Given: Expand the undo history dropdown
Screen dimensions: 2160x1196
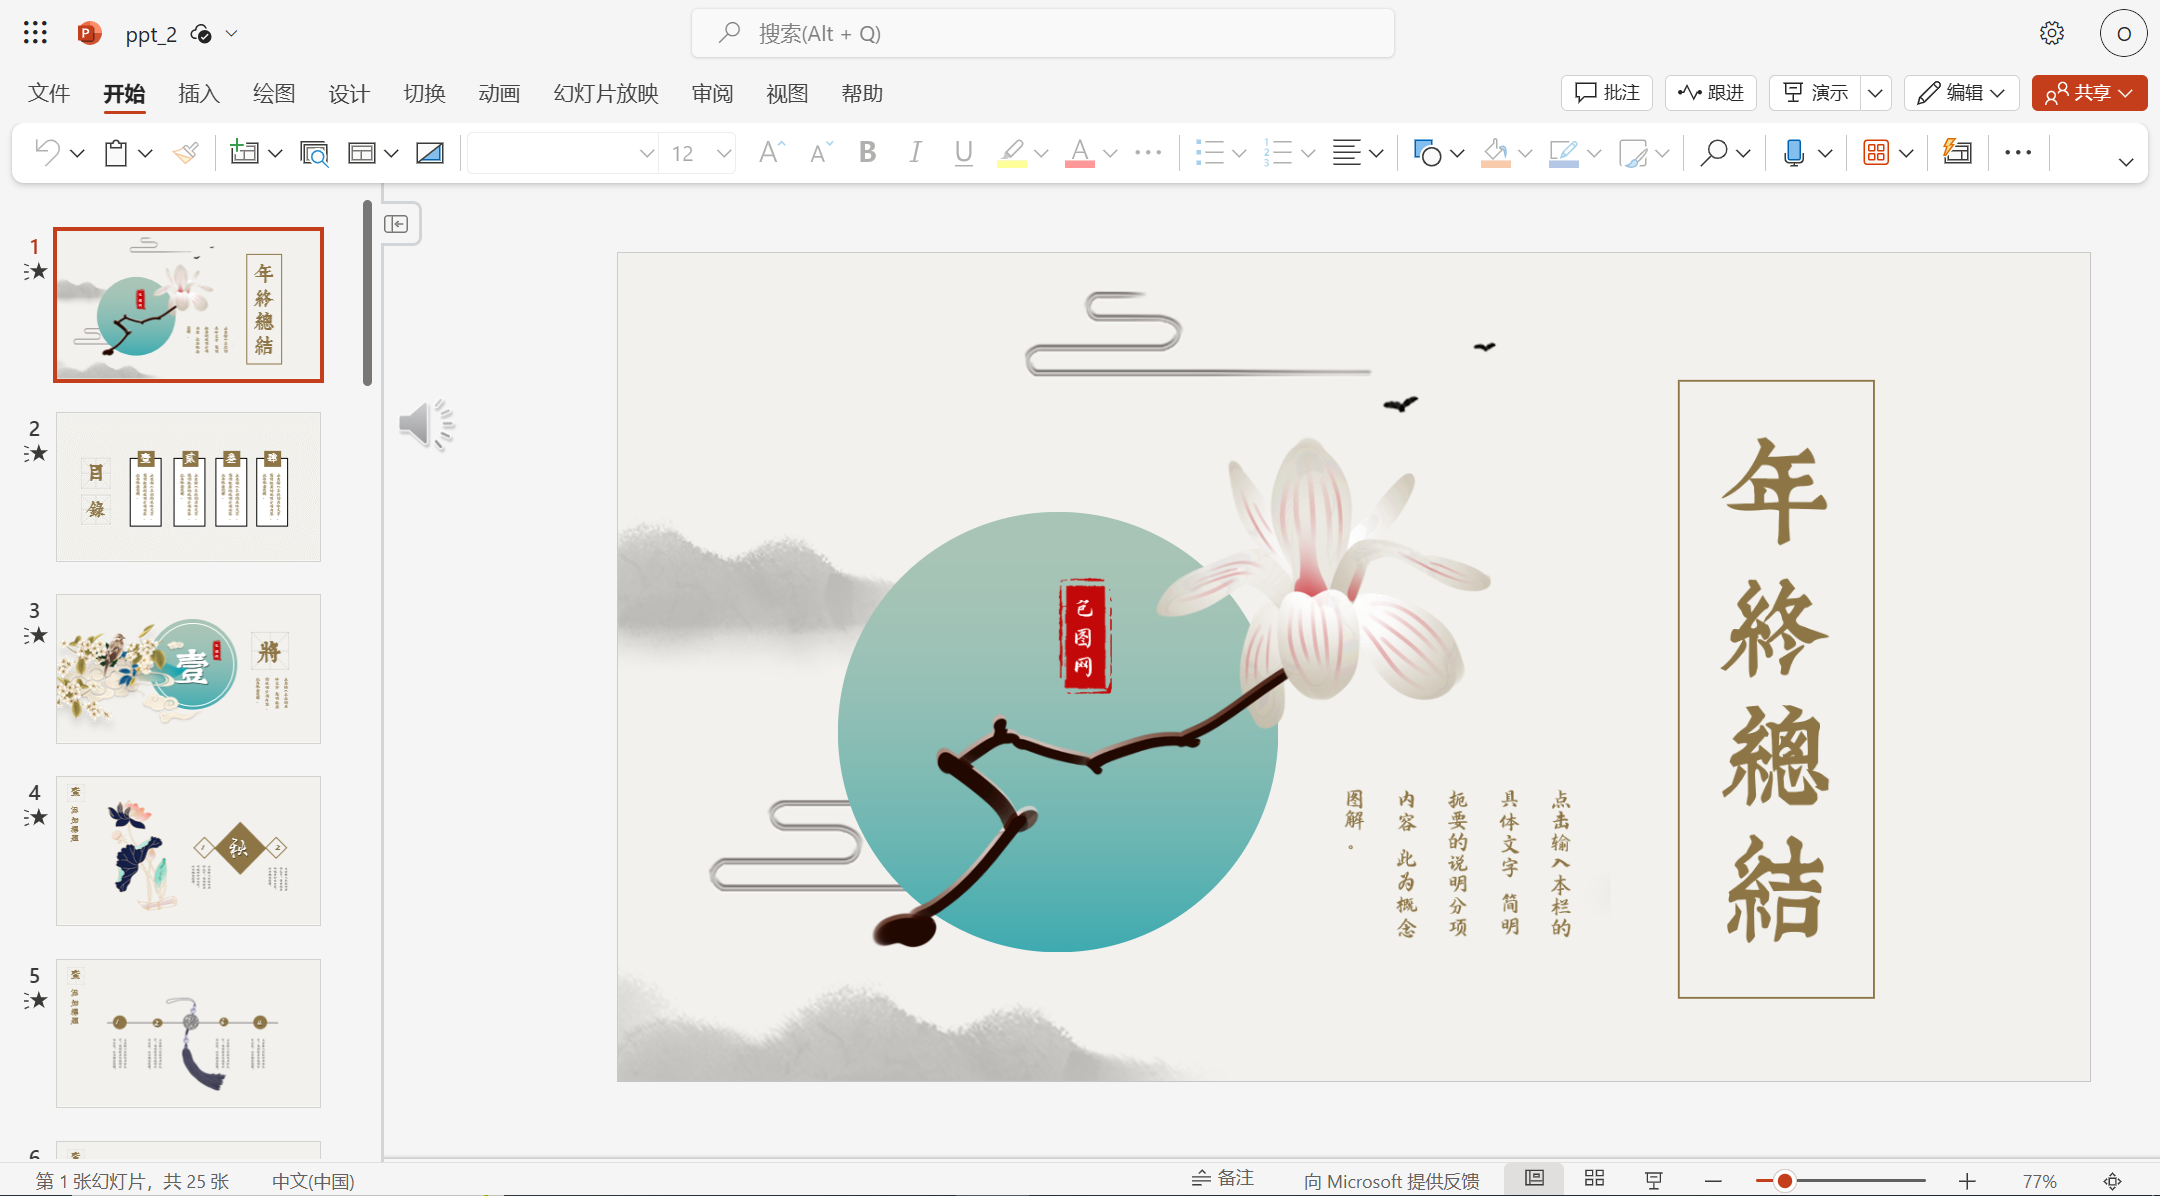Looking at the screenshot, I should click(77, 153).
